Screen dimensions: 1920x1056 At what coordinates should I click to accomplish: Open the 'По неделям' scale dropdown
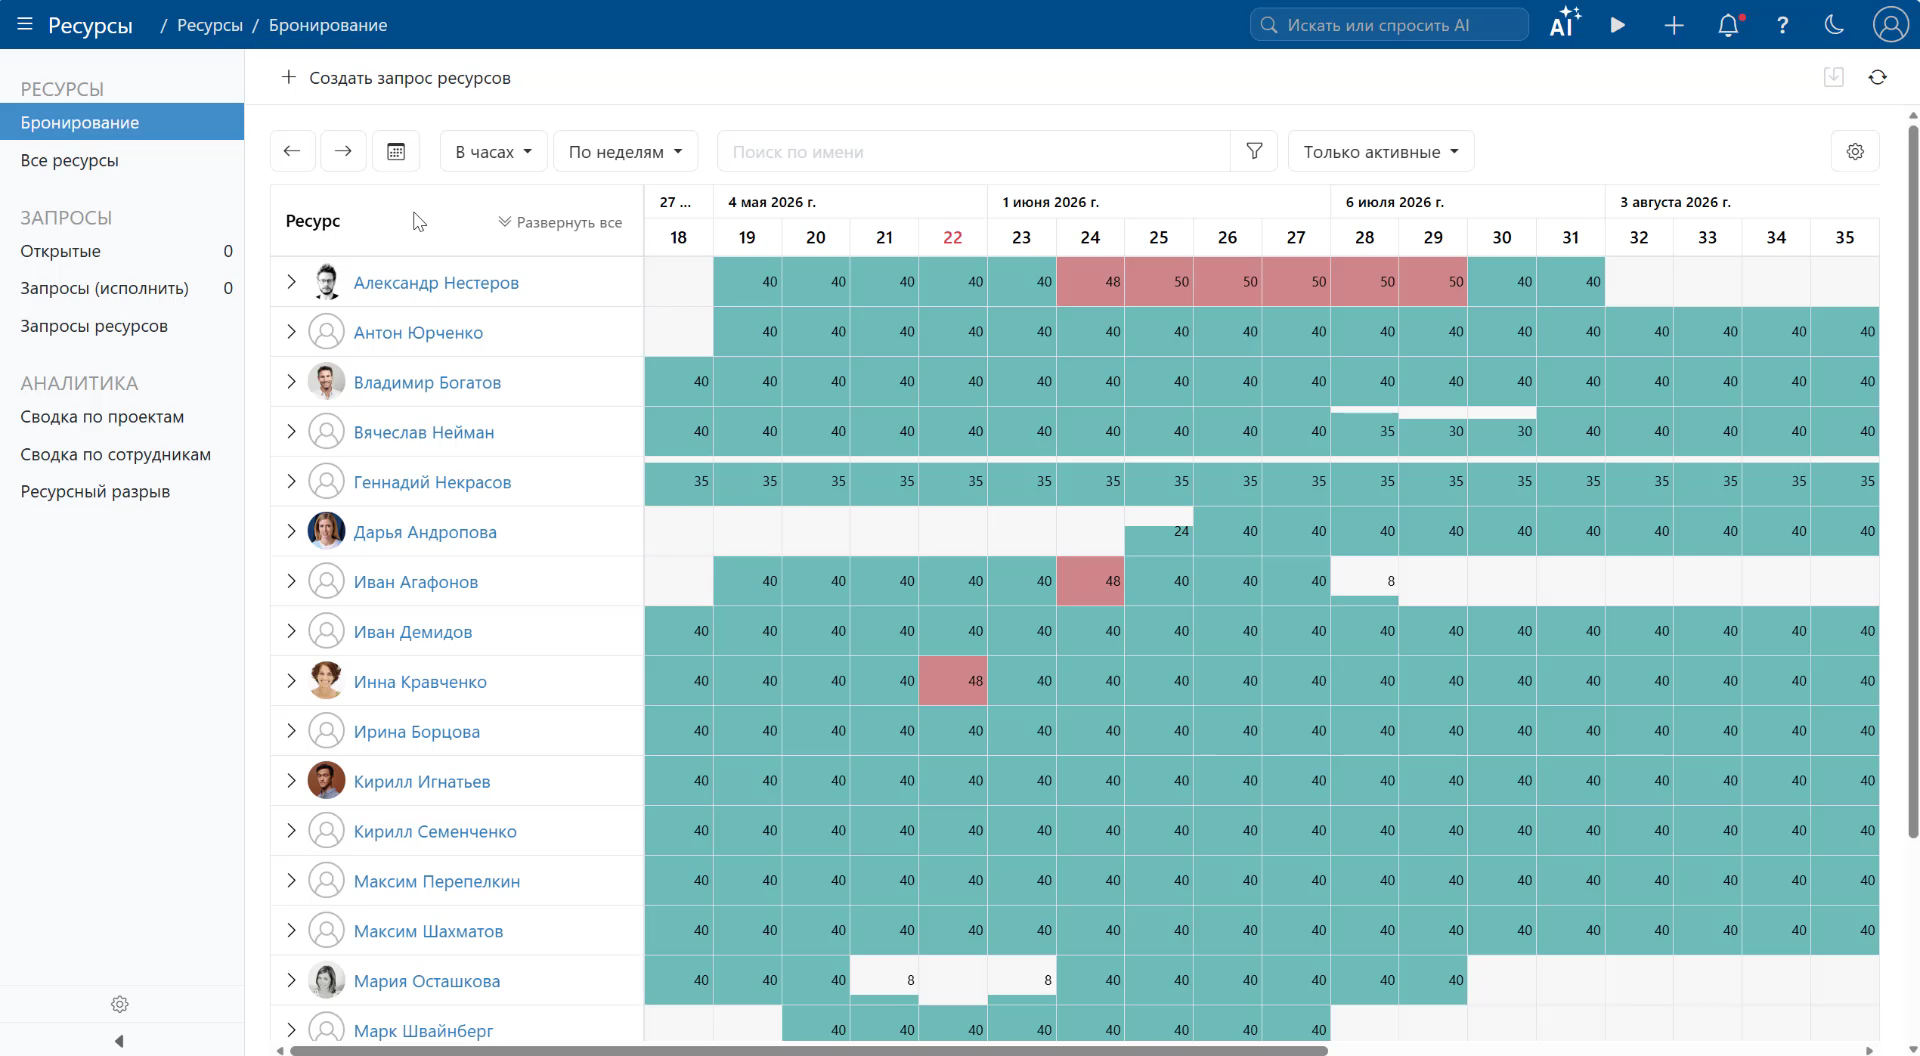(625, 152)
